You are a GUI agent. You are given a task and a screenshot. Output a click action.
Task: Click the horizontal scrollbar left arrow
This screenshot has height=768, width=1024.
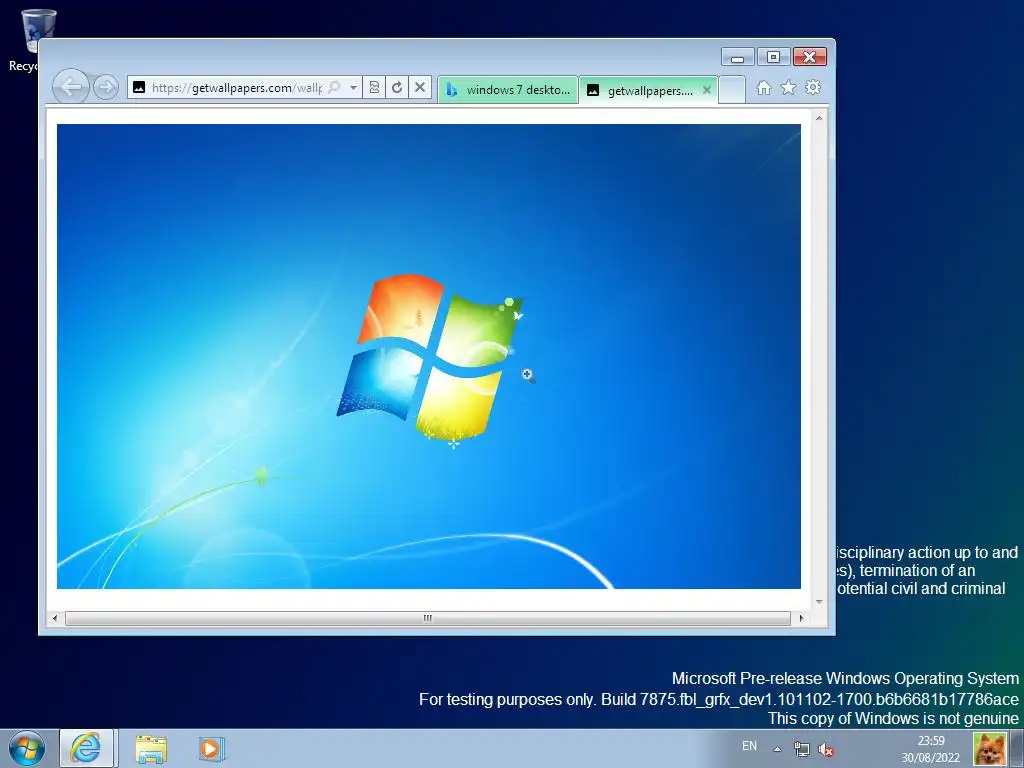(x=55, y=618)
